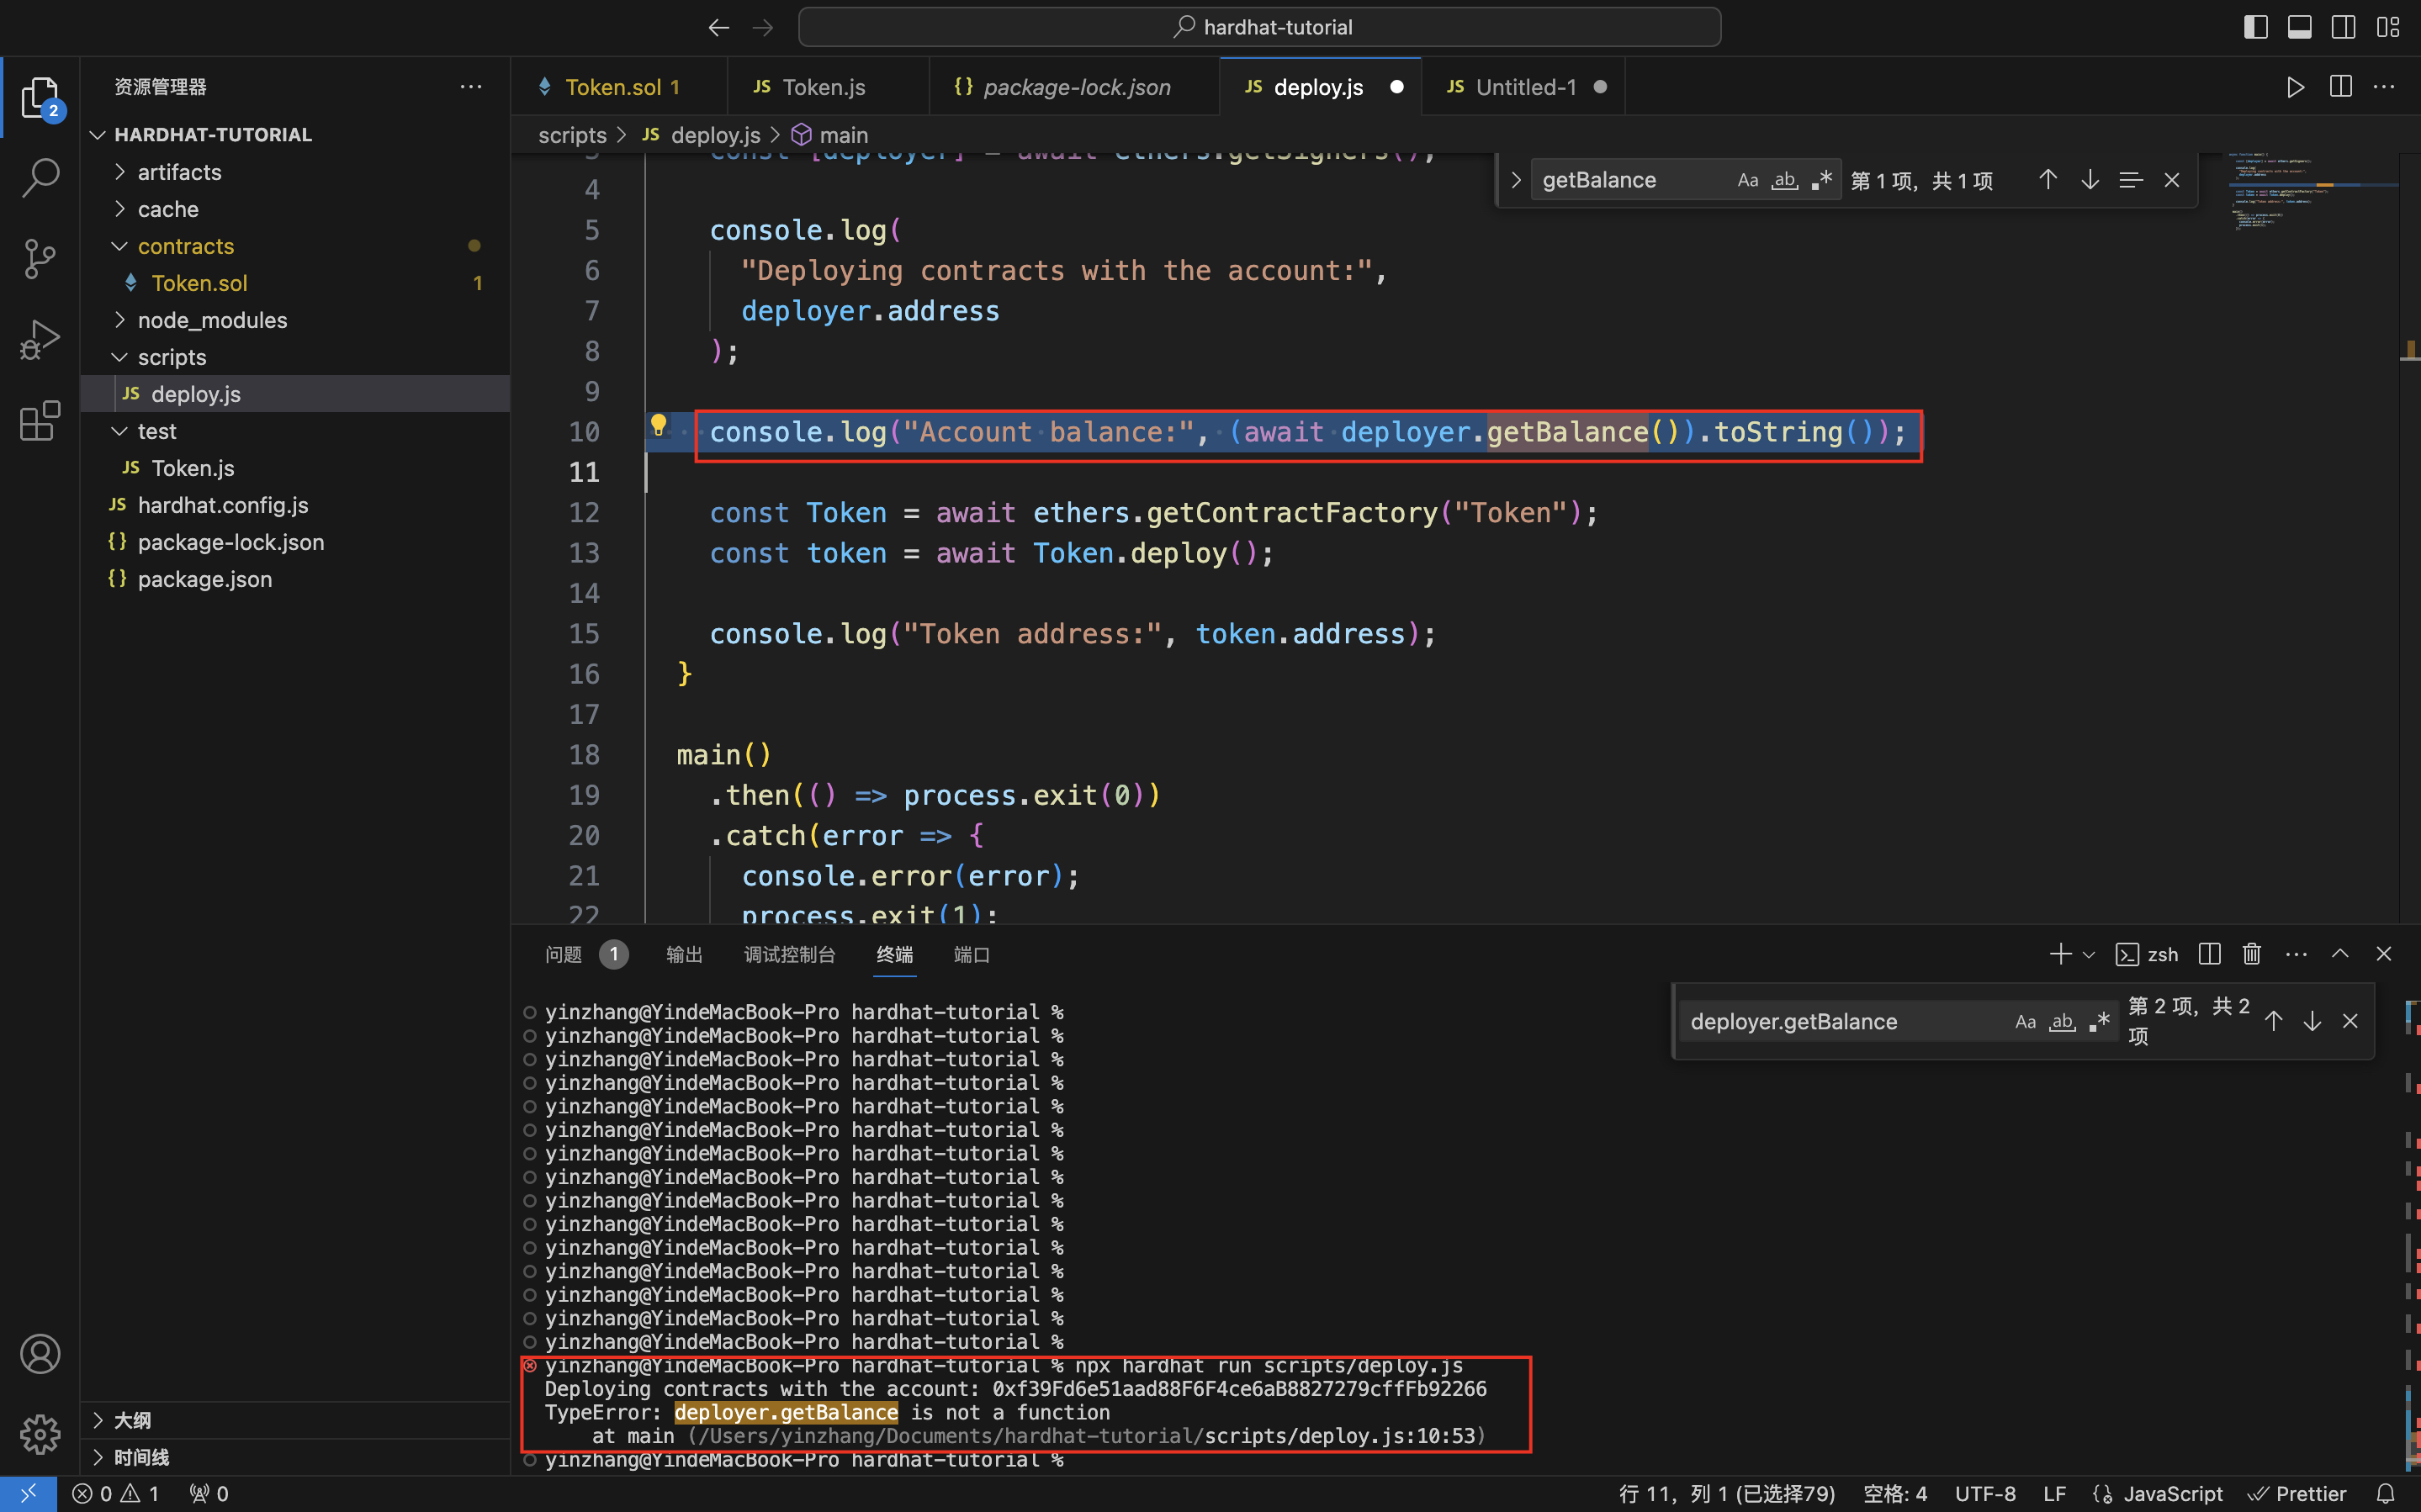Toggle Find in Selection in editor find
Screen dimensions: 2421x1512
pyautogui.click(x=2131, y=180)
